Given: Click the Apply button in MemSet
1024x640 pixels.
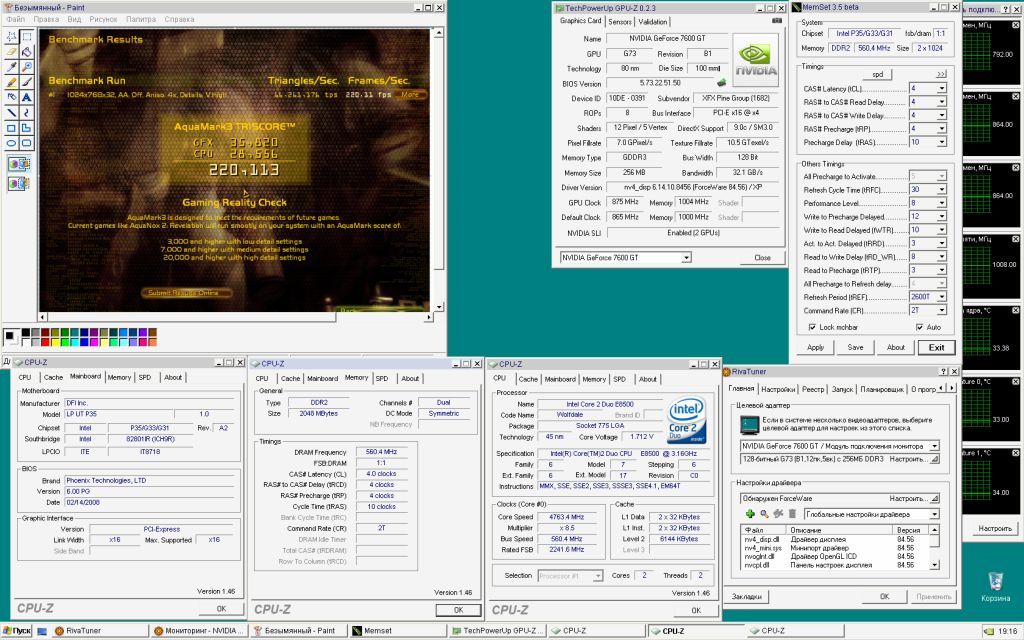Looking at the screenshot, I should click(x=815, y=347).
